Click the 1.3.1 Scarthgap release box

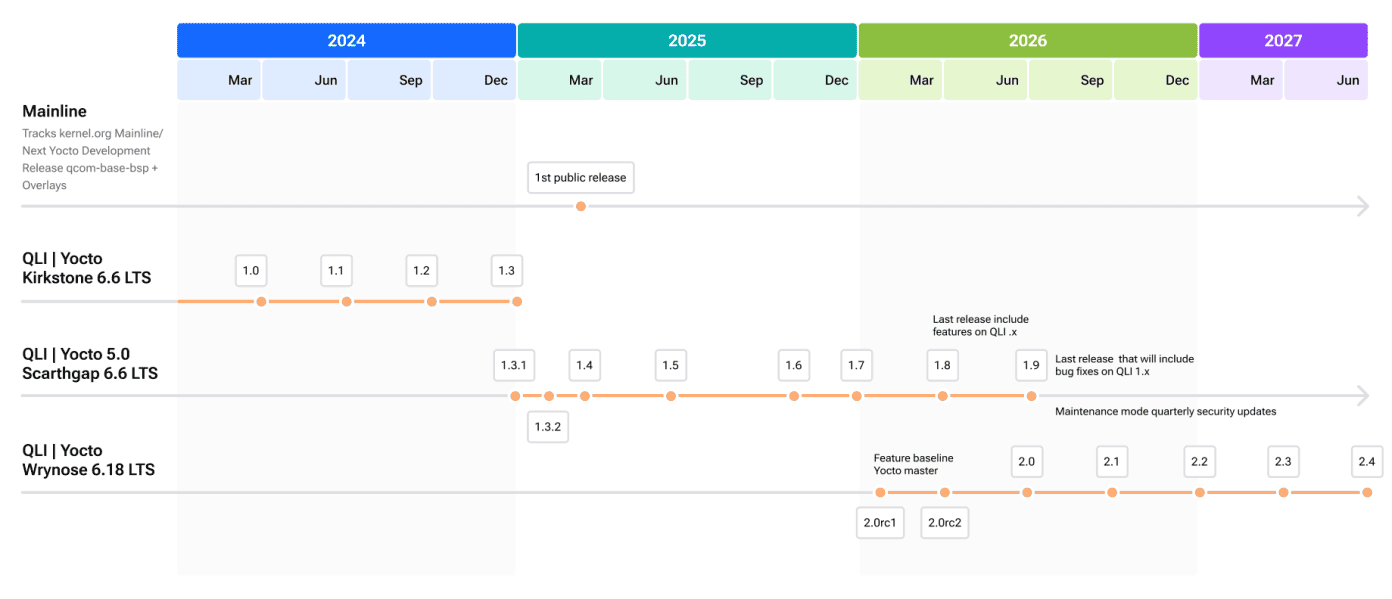click(x=513, y=365)
